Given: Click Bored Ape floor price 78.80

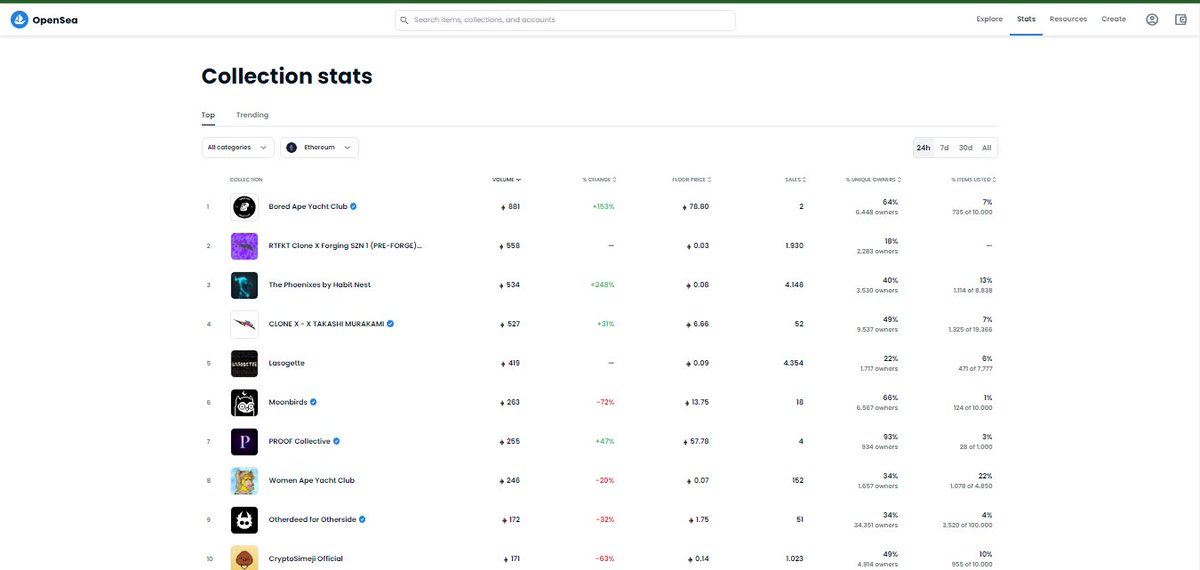Looking at the screenshot, I should pos(698,207).
